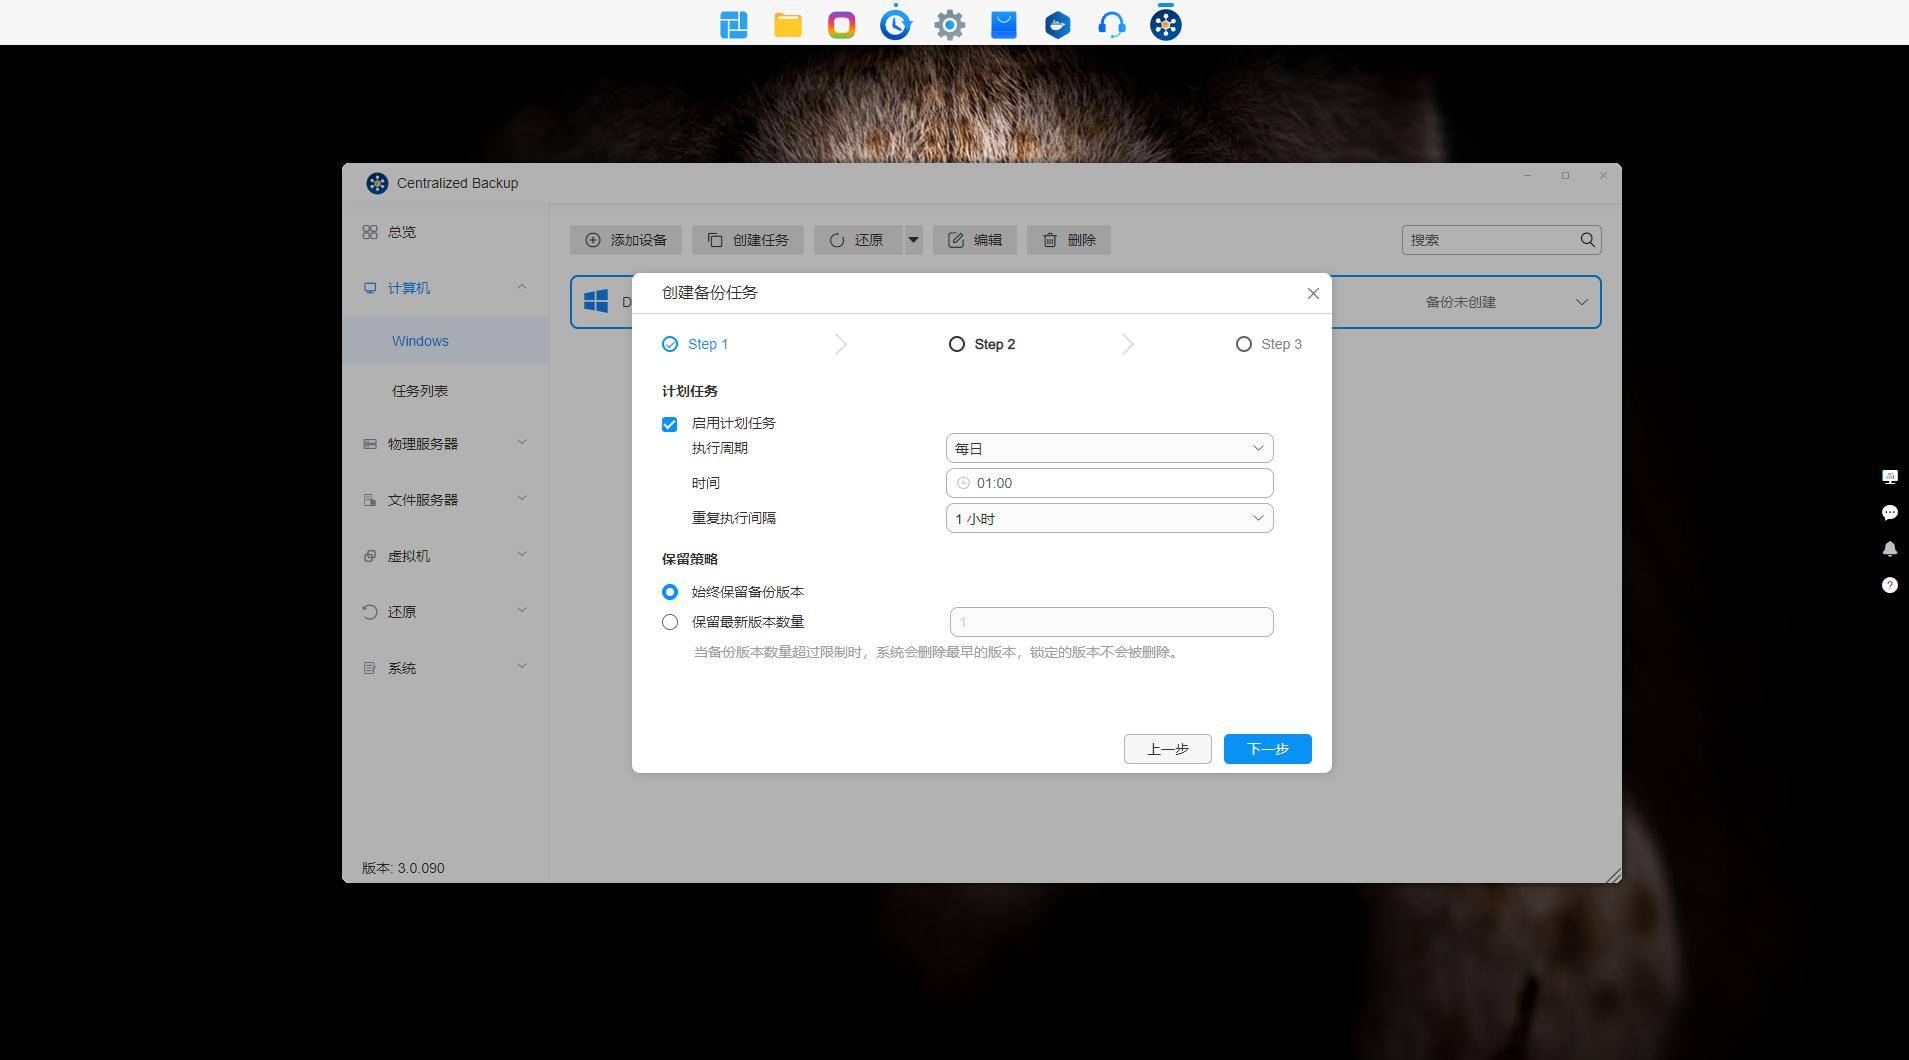This screenshot has height=1060, width=1909.
Task: Open the file manager folder icon in top dock
Action: pos(788,25)
